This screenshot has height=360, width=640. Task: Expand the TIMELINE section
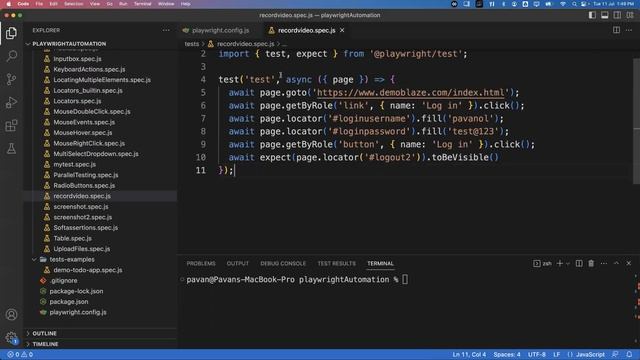tap(45, 344)
